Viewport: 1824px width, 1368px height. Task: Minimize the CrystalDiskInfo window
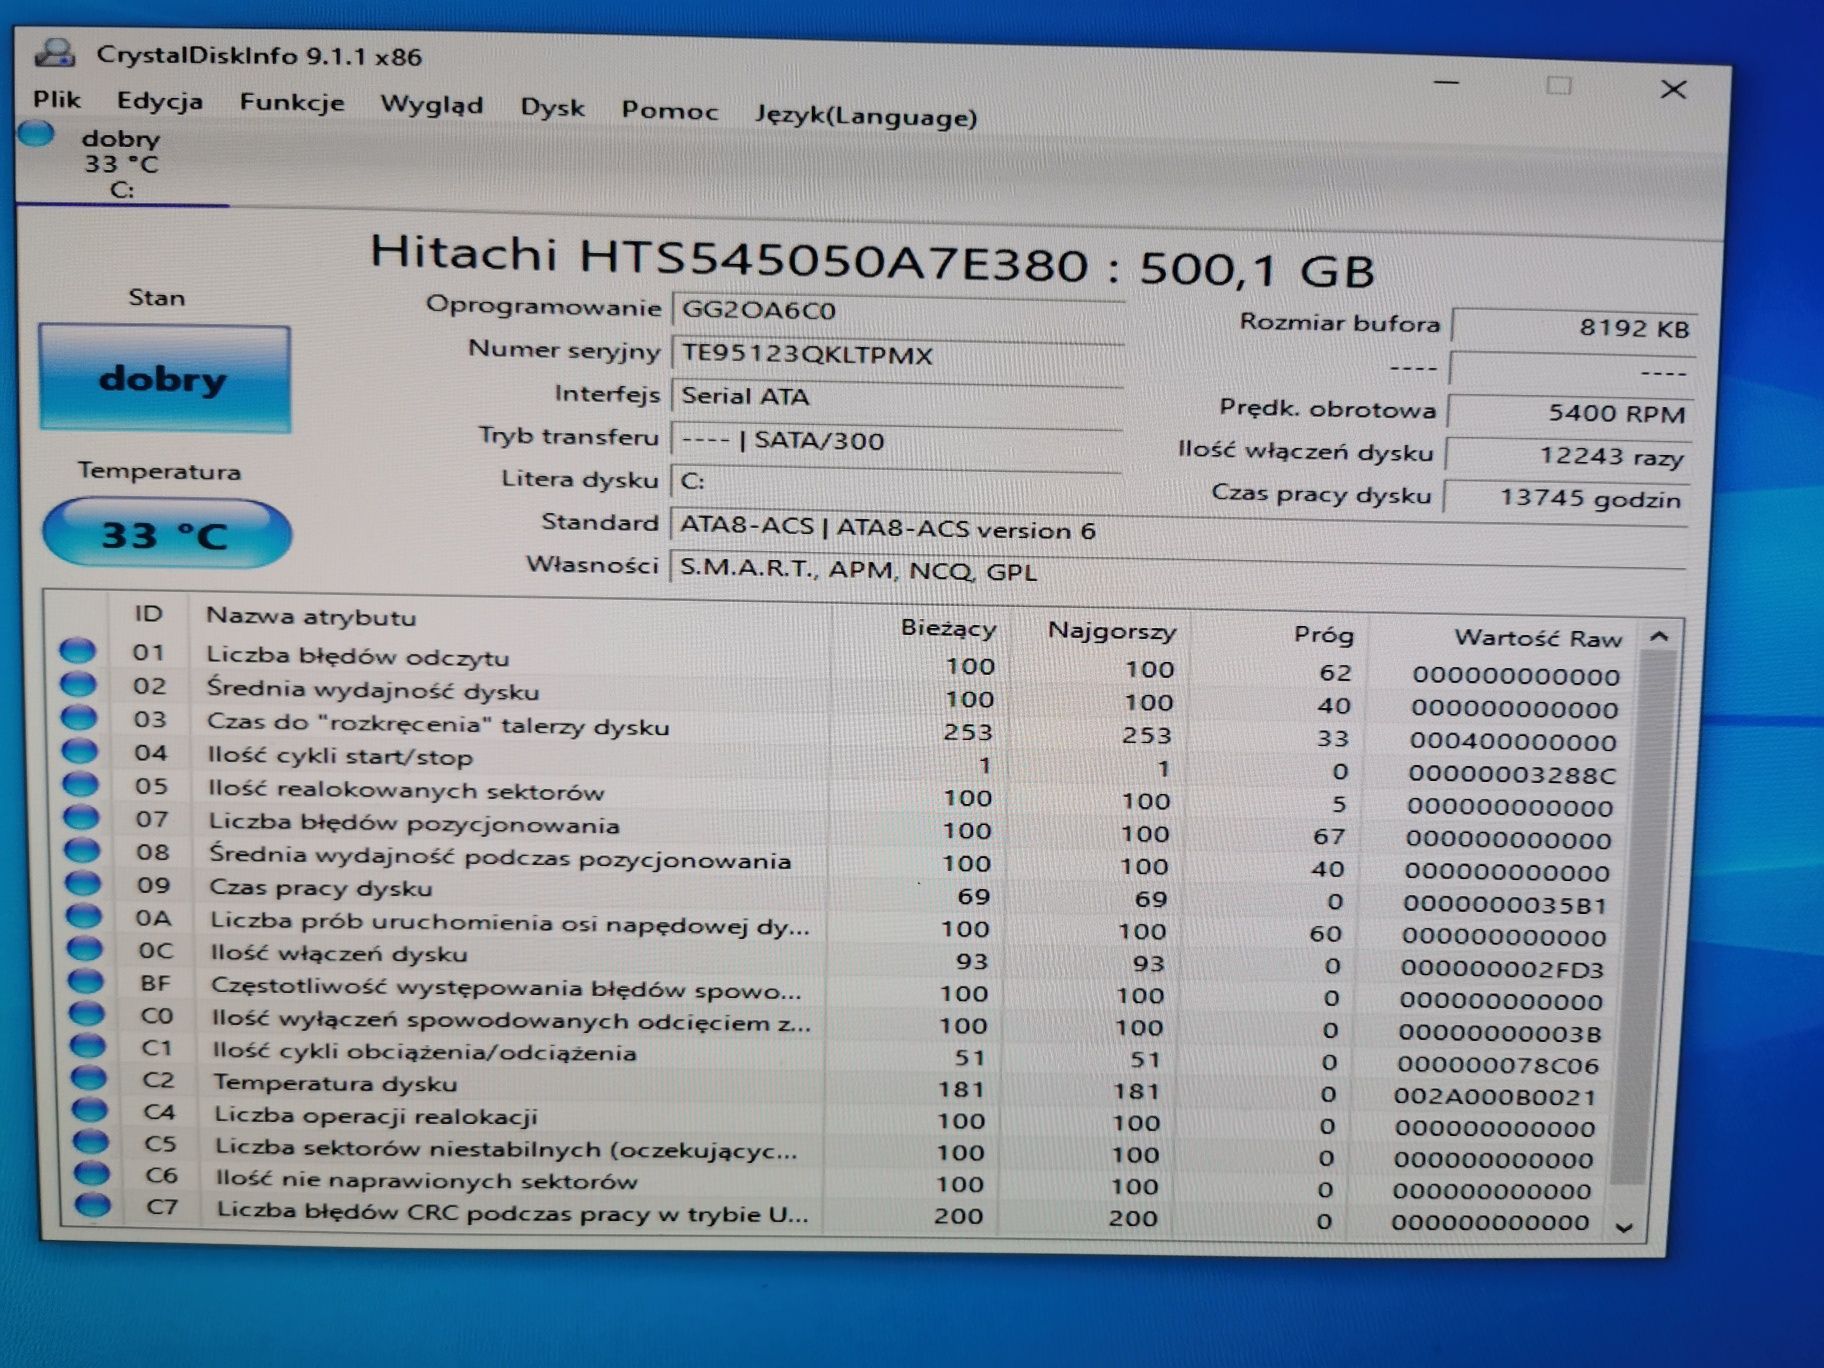[1446, 82]
